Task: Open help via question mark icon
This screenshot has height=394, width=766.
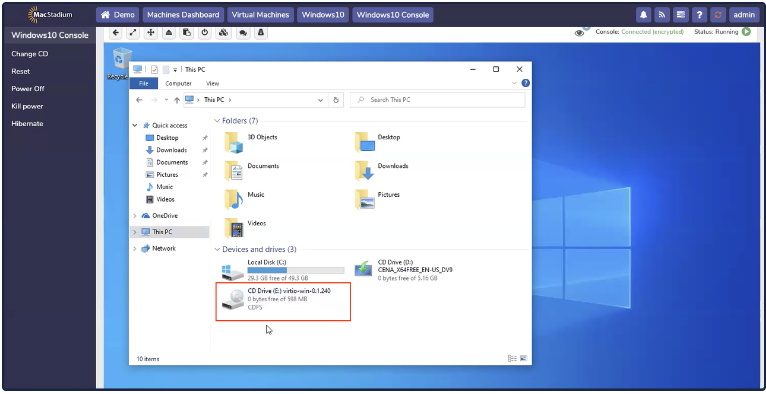Action: (x=700, y=15)
